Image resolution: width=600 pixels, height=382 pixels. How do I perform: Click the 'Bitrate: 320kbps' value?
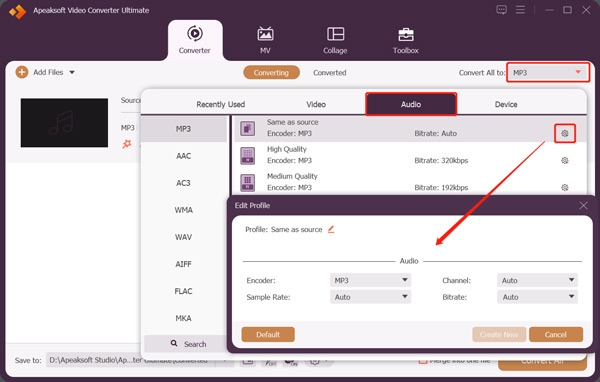coord(441,160)
